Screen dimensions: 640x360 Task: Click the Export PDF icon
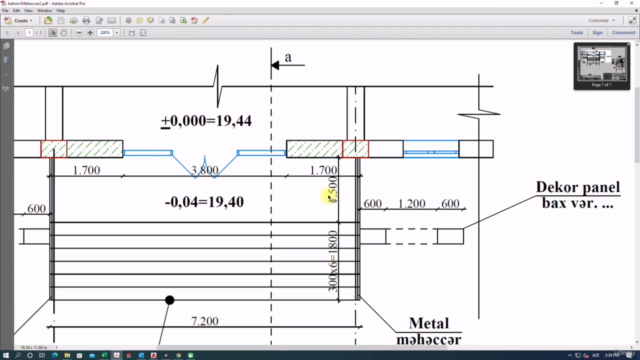pos(195,20)
